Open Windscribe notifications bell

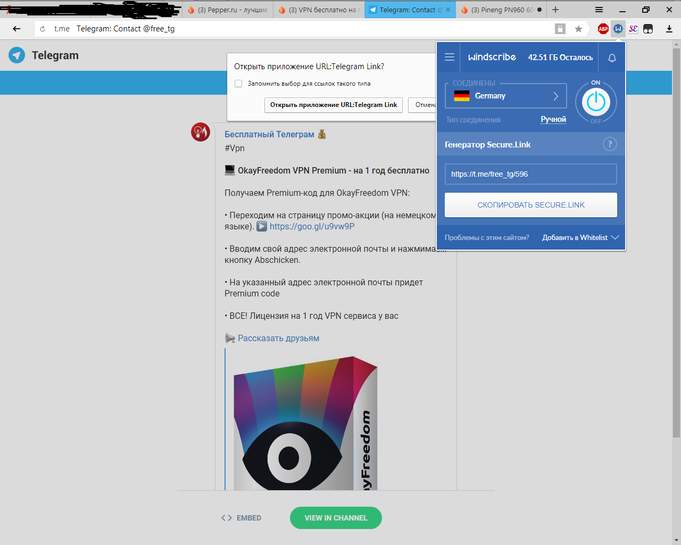click(612, 58)
